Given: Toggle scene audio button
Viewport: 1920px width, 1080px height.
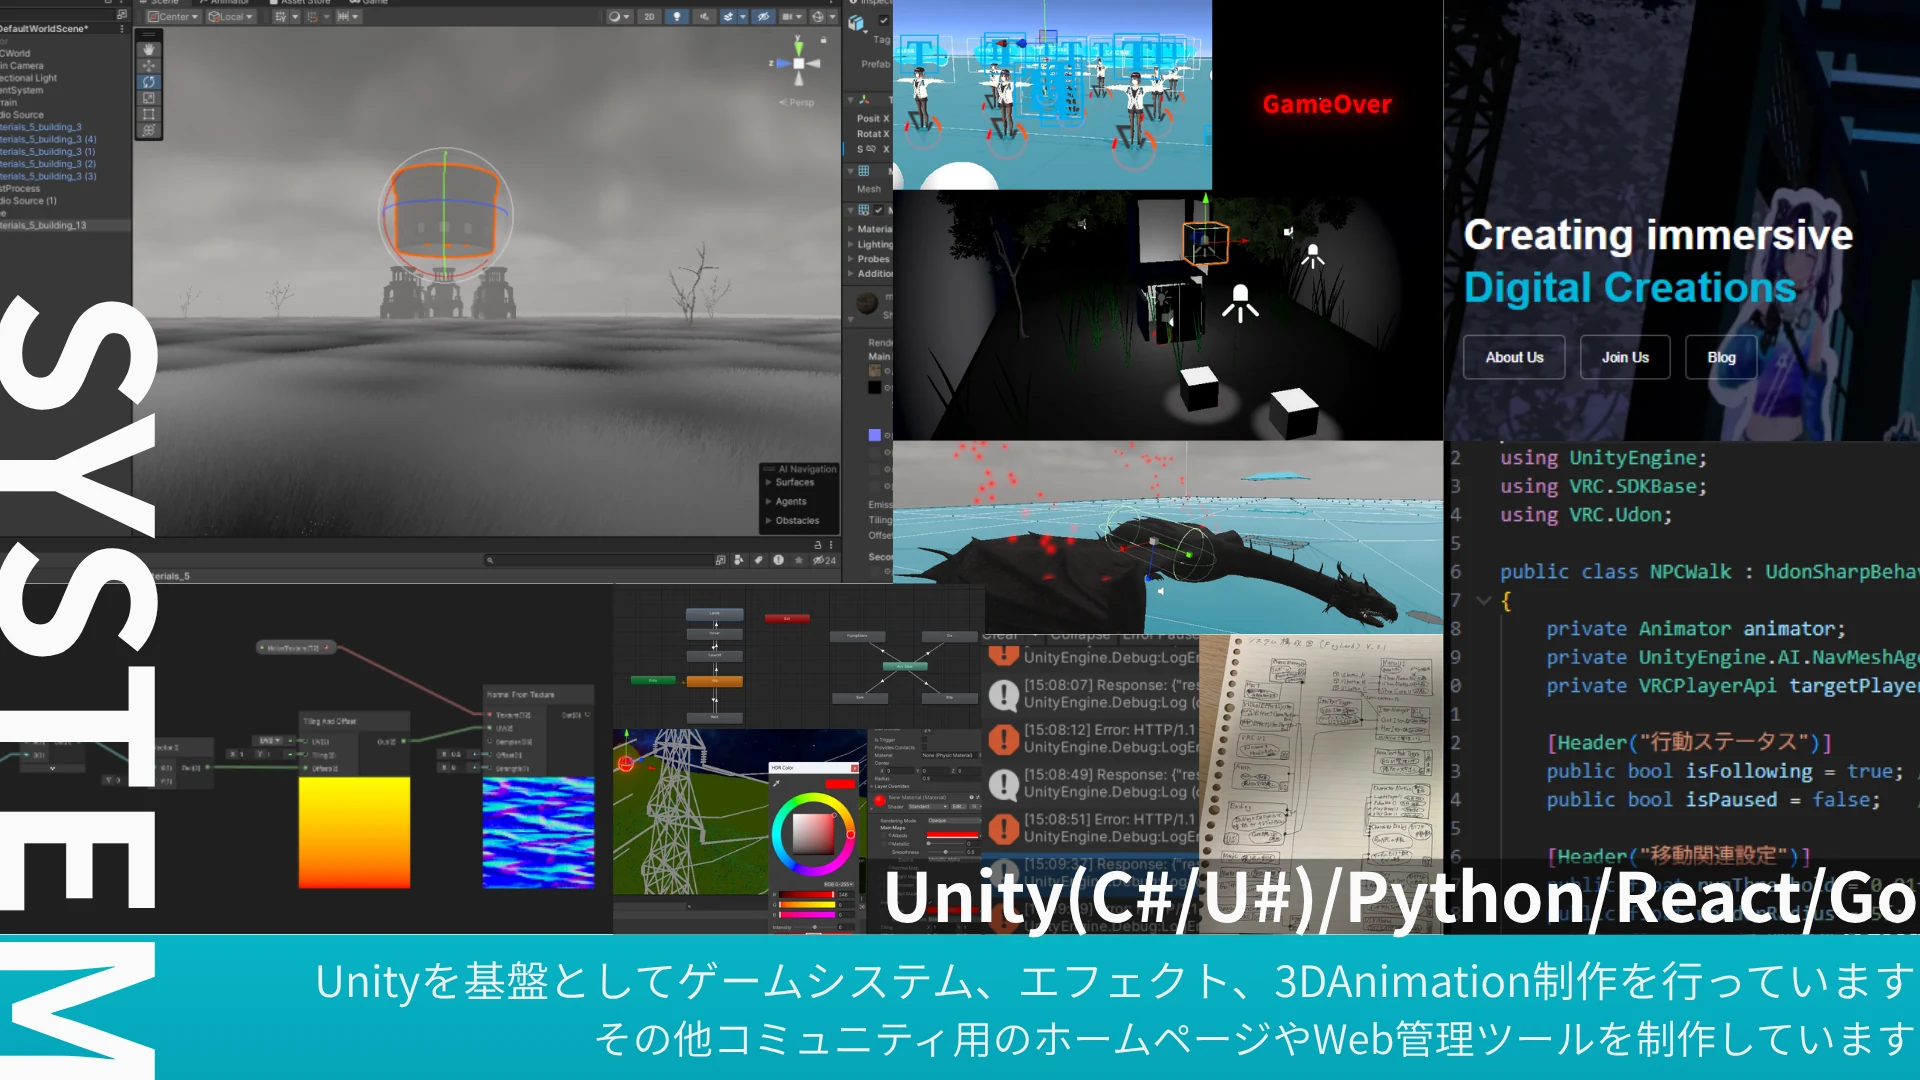Looking at the screenshot, I should point(704,16).
